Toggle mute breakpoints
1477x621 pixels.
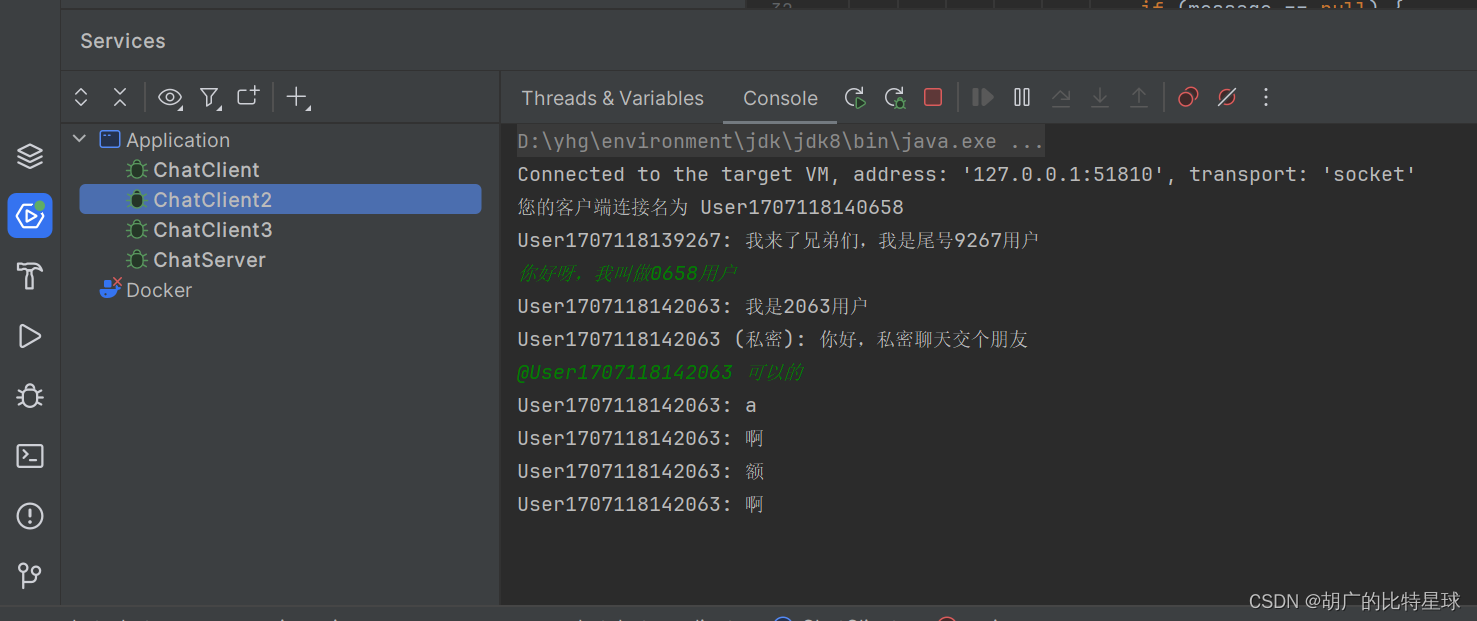coord(1227,97)
